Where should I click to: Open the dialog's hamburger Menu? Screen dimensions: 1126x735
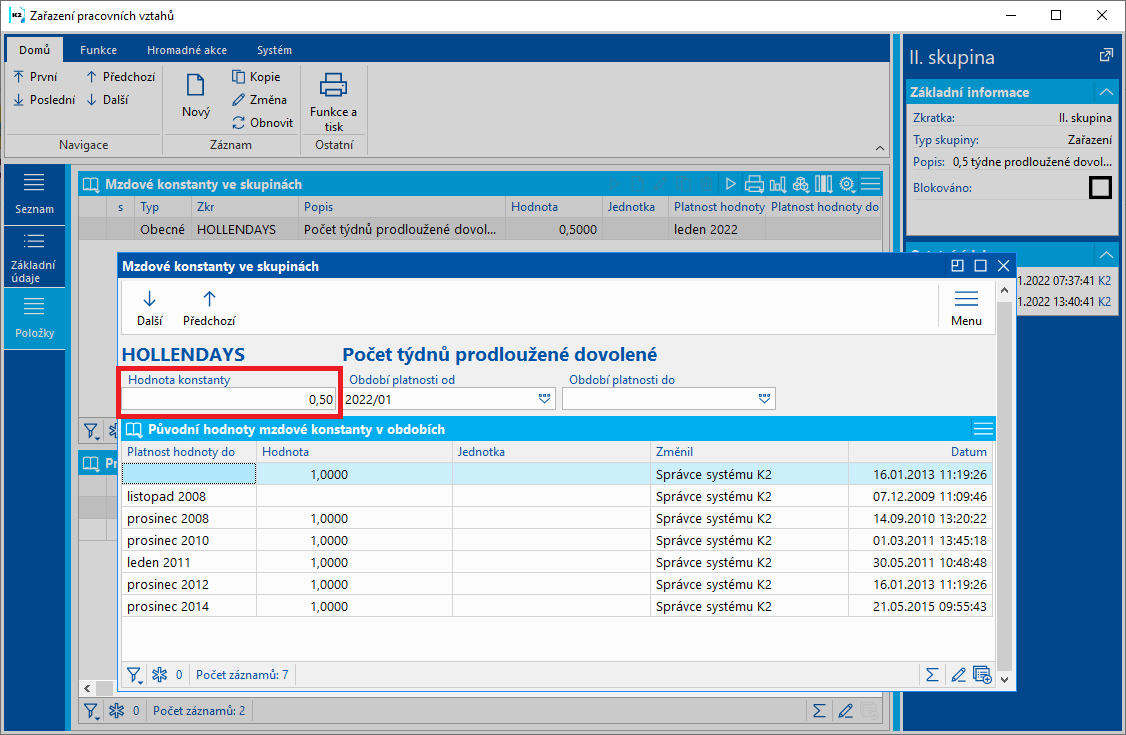click(965, 299)
